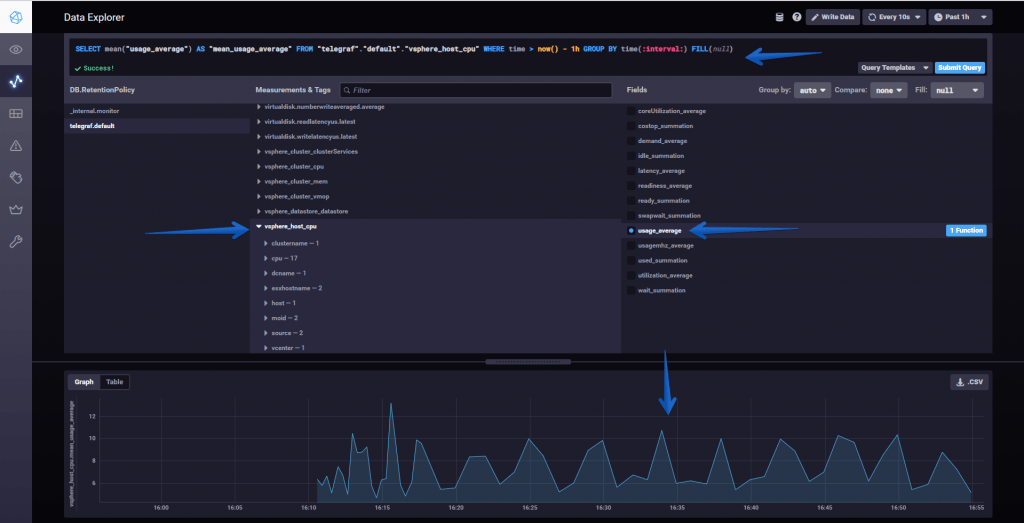Viewport: 1024px width, 523px height.
Task: Open the Query Templates dropdown
Action: tap(894, 68)
